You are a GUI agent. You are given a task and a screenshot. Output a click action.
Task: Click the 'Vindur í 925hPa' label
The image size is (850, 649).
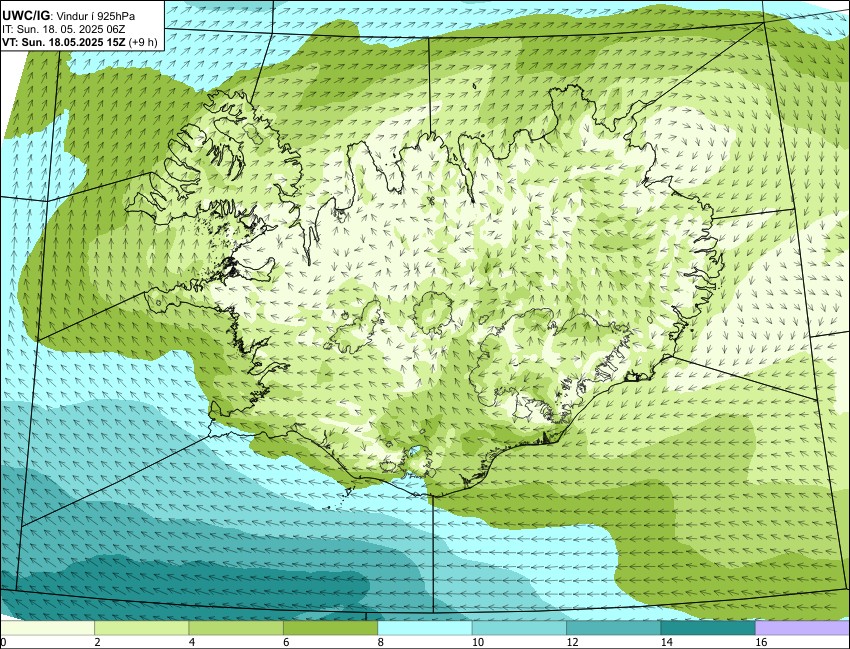[x=94, y=17]
